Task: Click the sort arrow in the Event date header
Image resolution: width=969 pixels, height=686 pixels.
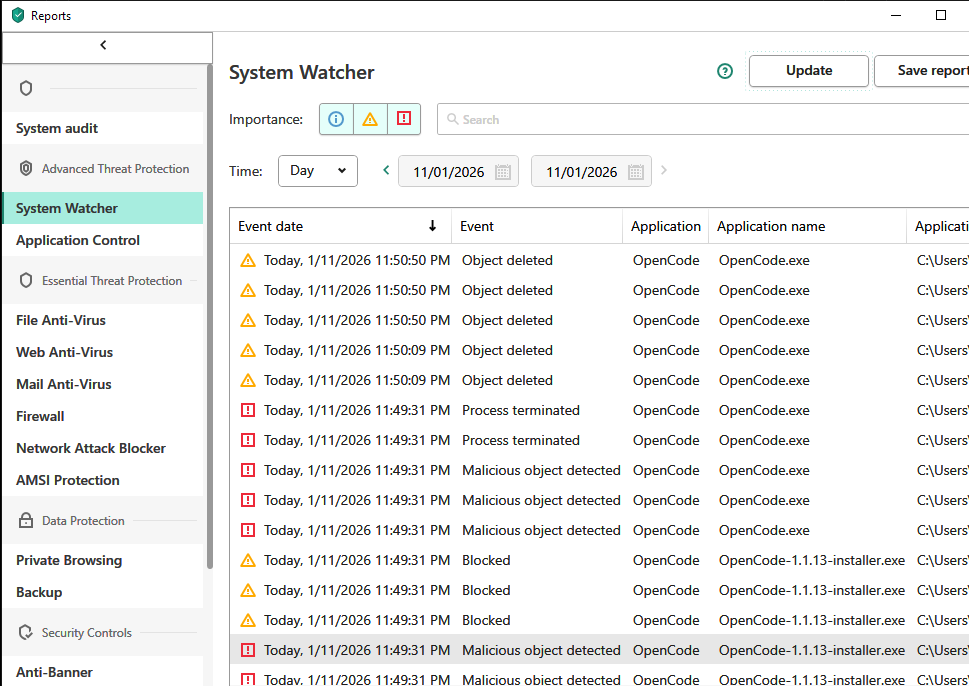Action: 433,226
